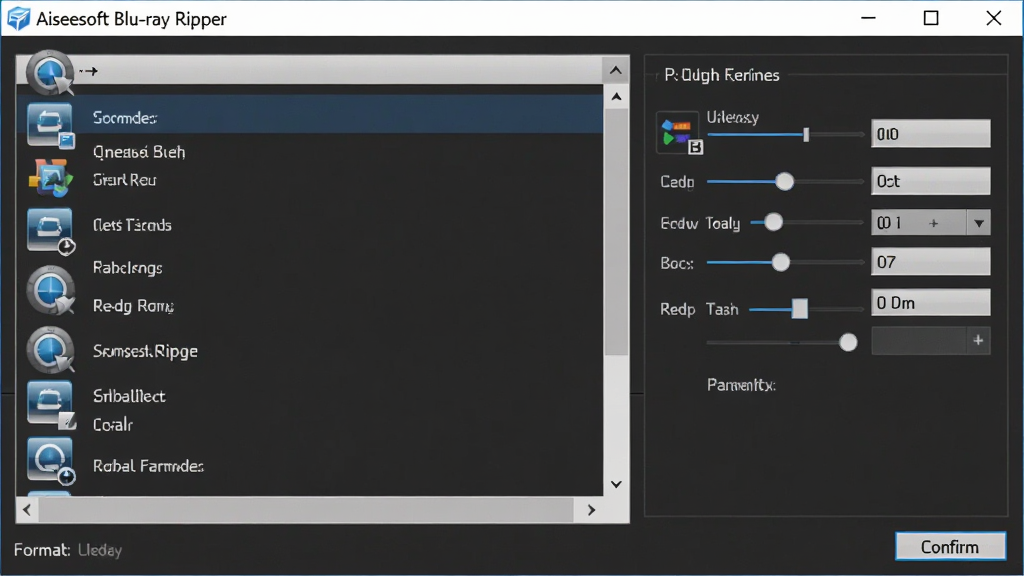Click the colorful icon beside Grarl Reu

click(50, 178)
